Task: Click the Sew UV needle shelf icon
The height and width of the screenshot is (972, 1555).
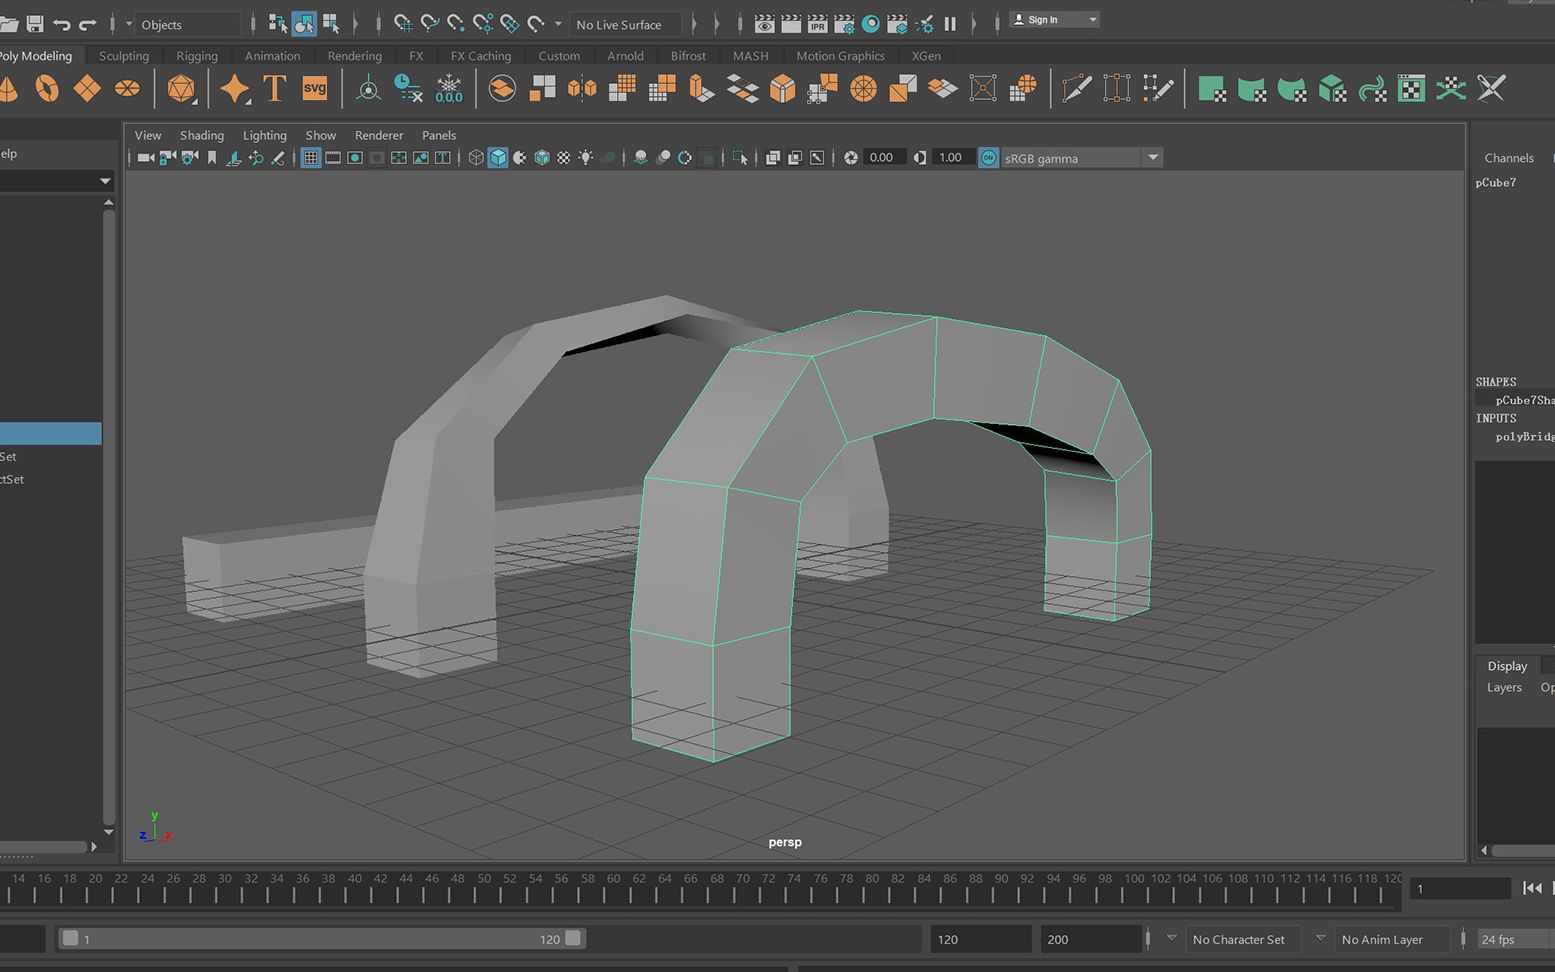Action: (1491, 89)
